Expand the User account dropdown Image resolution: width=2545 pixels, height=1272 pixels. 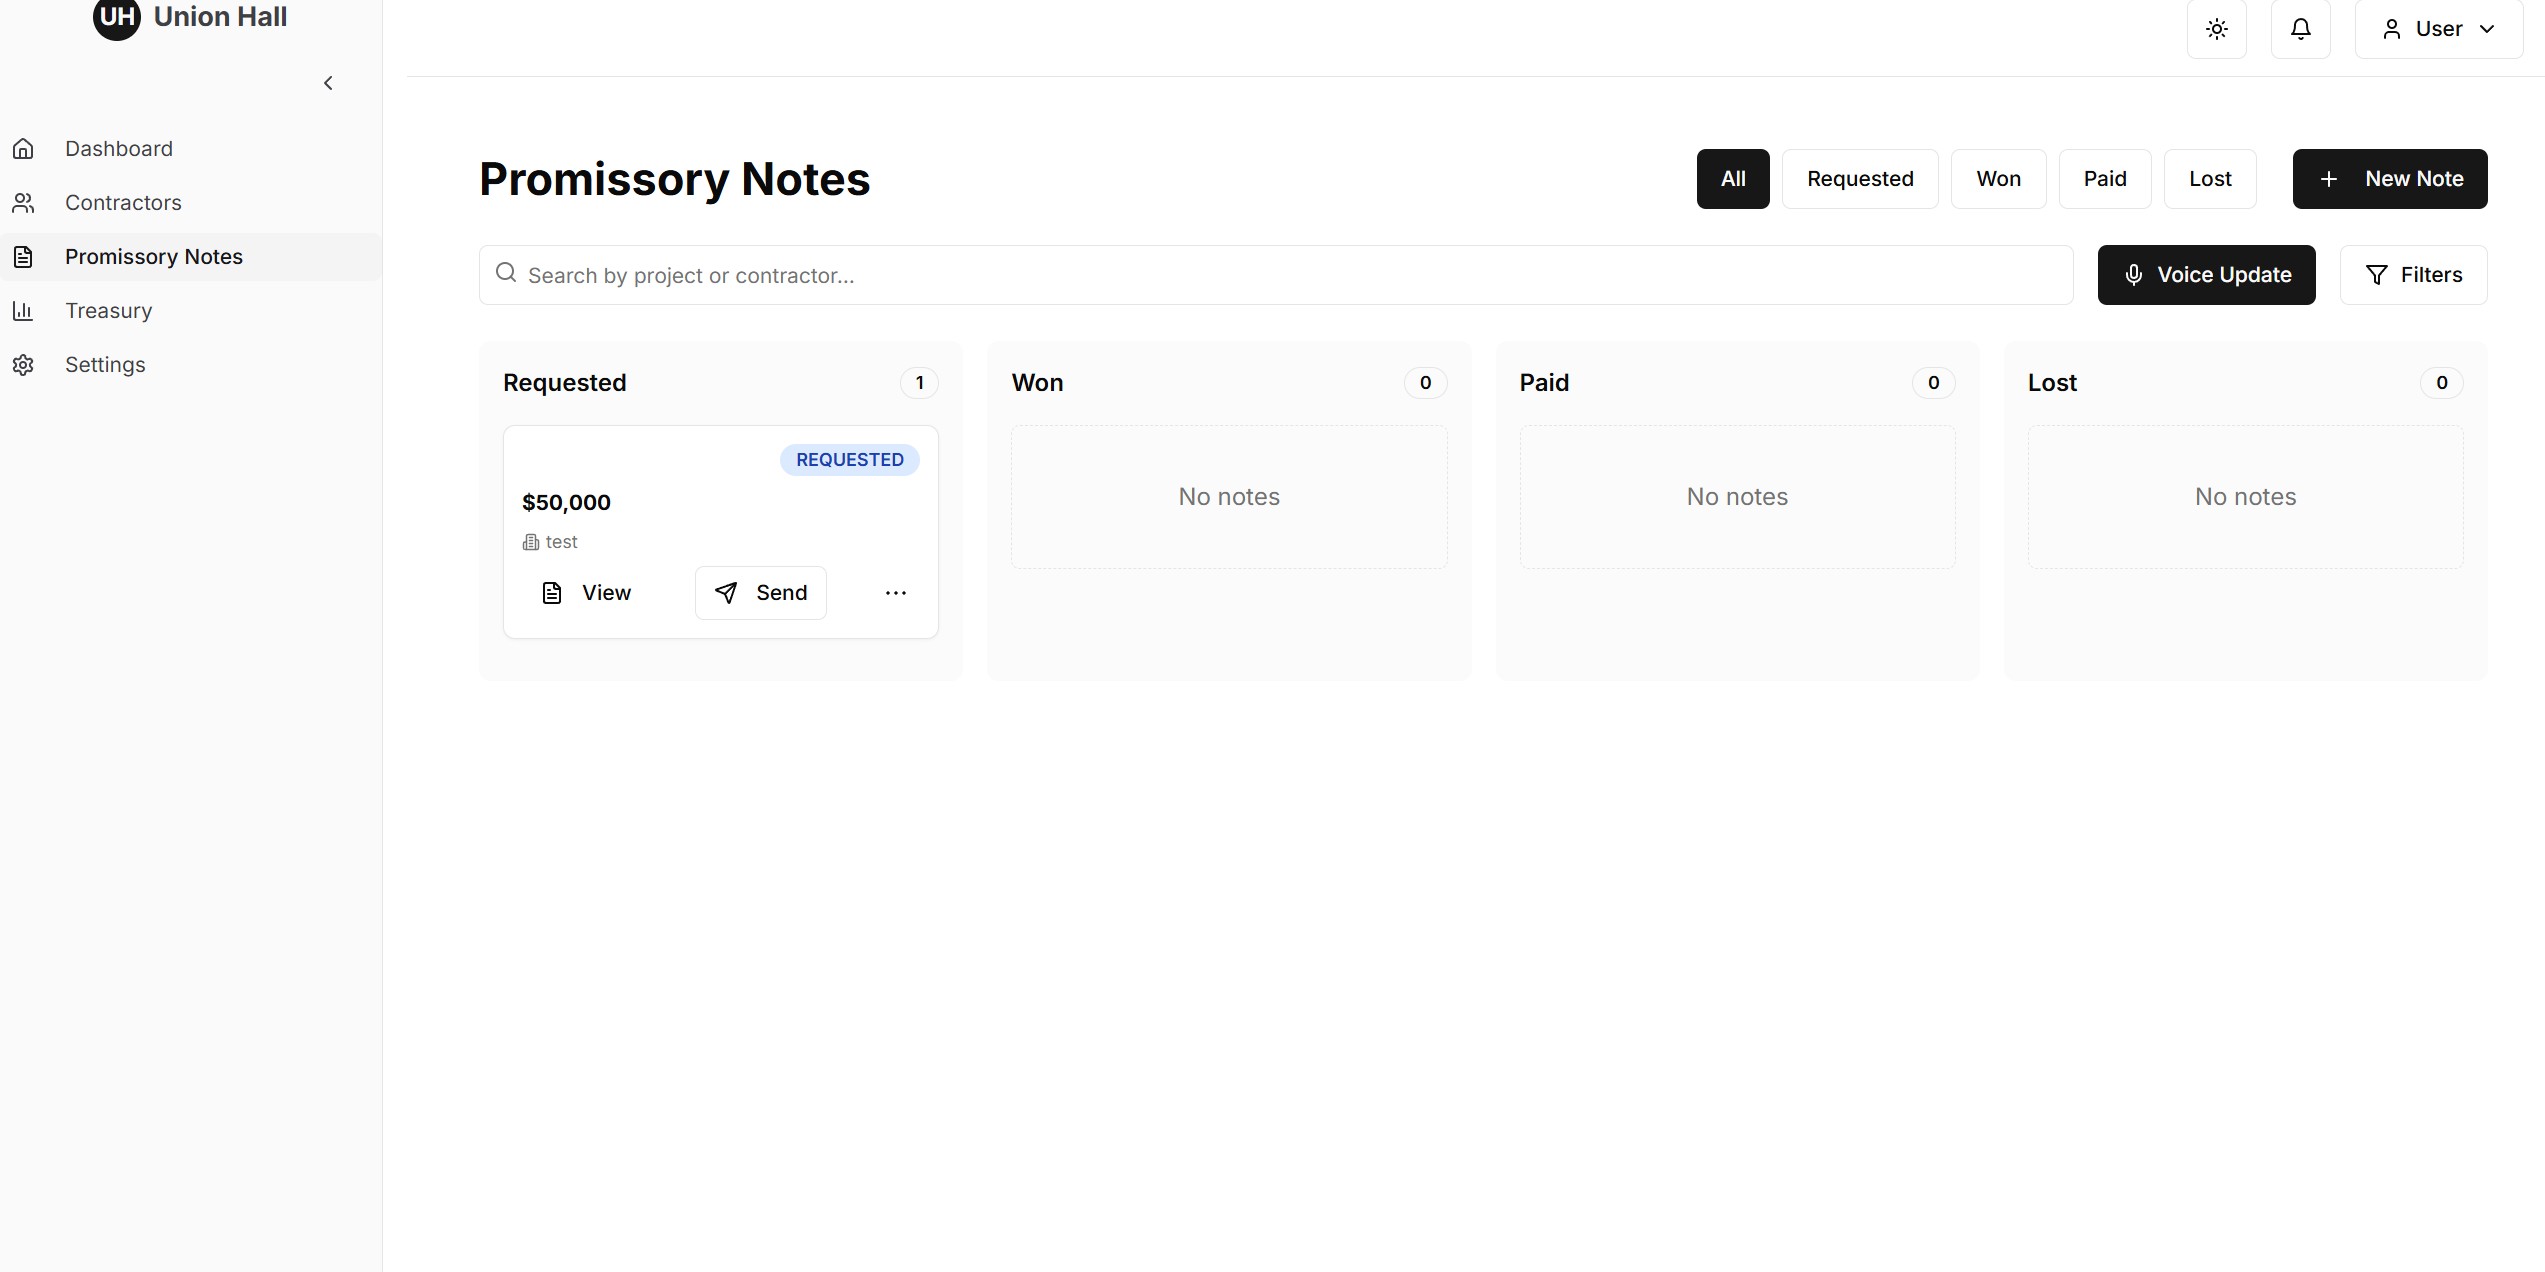(x=2438, y=29)
